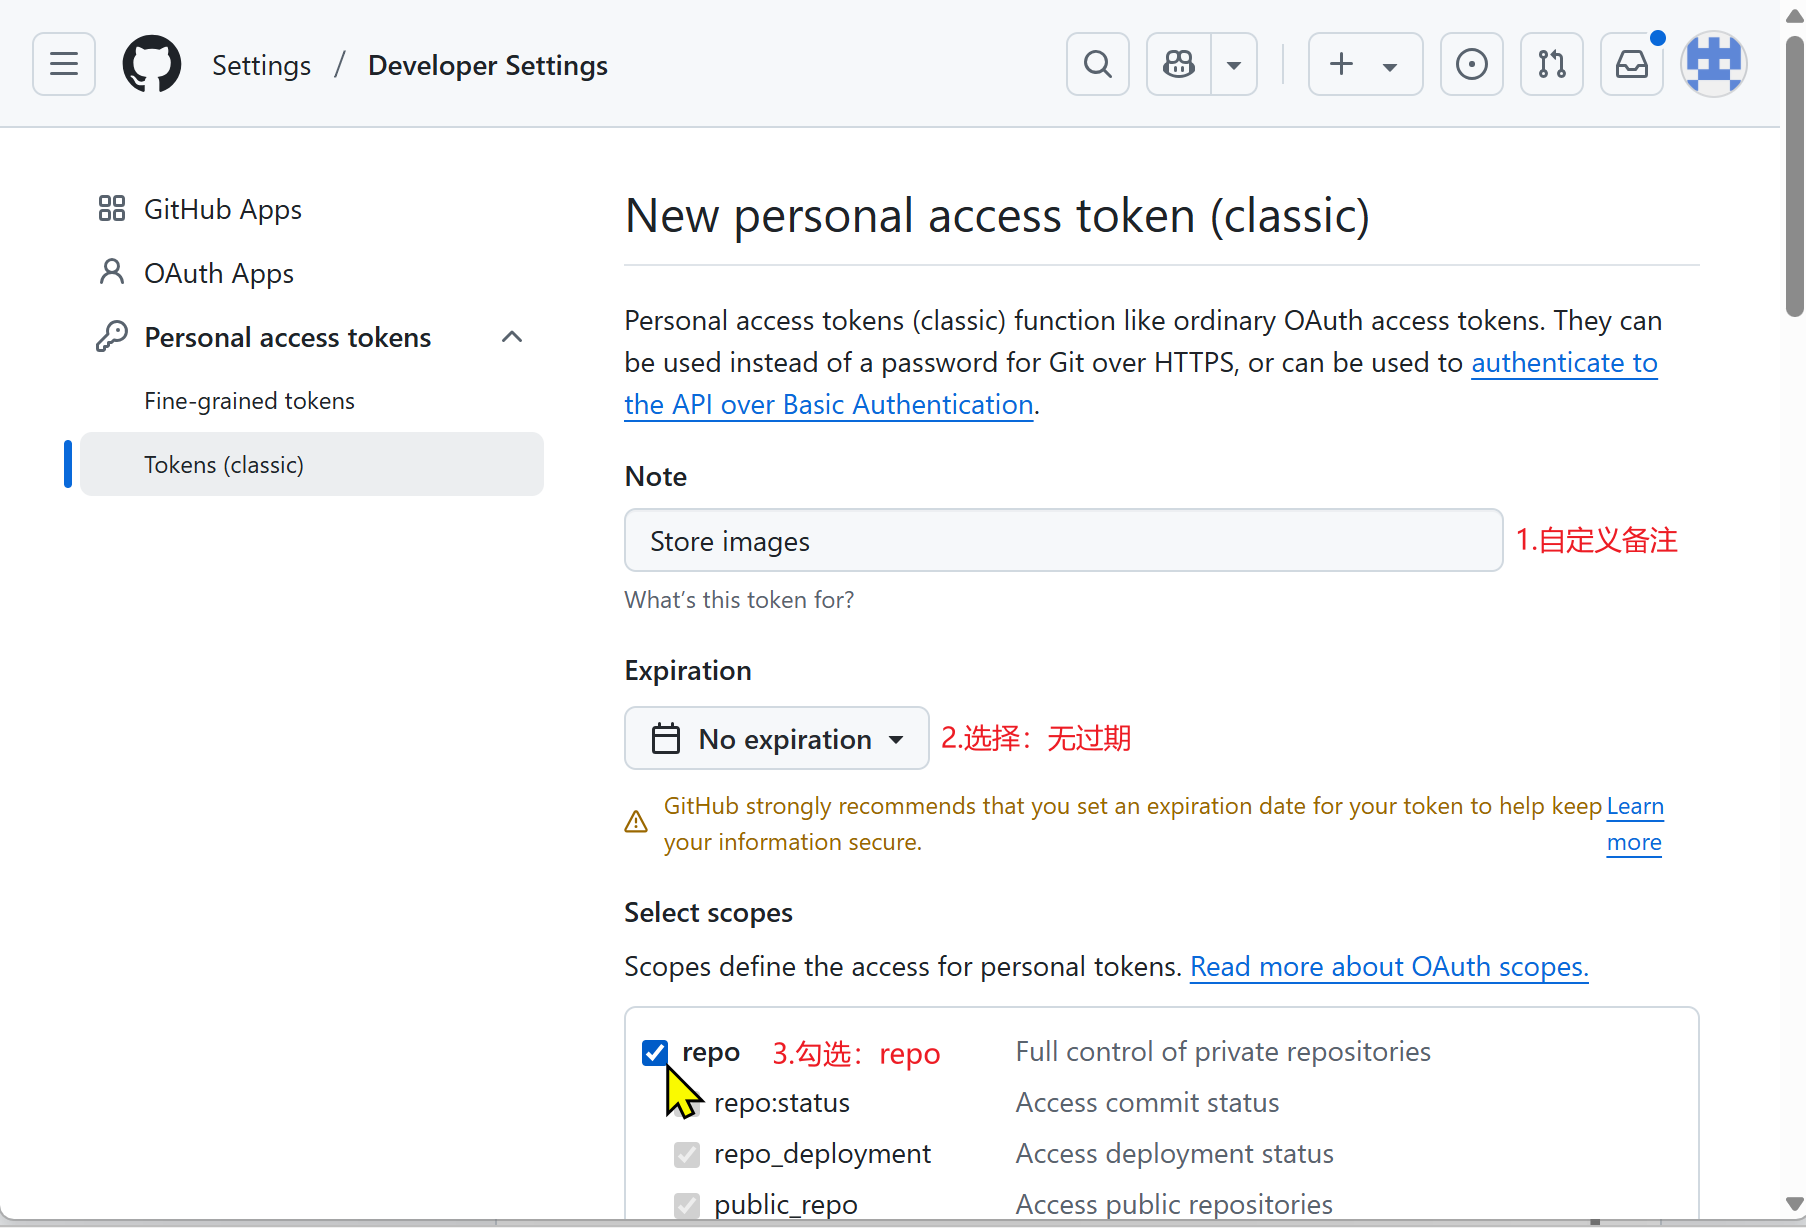Toggle the repo_deployment checkbox
The width and height of the screenshot is (1806, 1228).
tap(687, 1155)
